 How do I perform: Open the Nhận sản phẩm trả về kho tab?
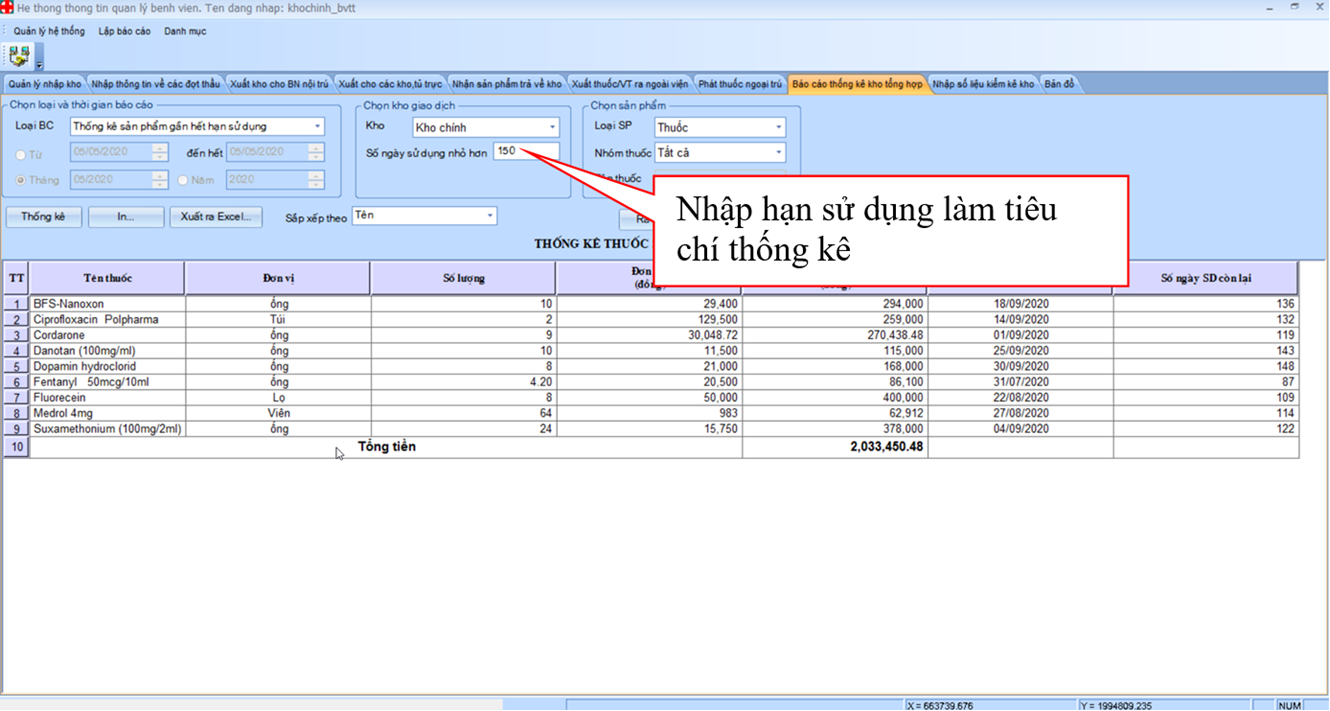click(507, 84)
